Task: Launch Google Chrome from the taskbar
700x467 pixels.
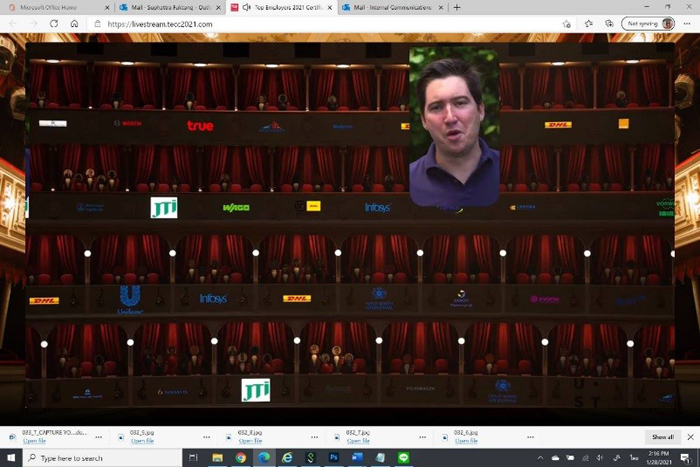Action: pos(241,458)
